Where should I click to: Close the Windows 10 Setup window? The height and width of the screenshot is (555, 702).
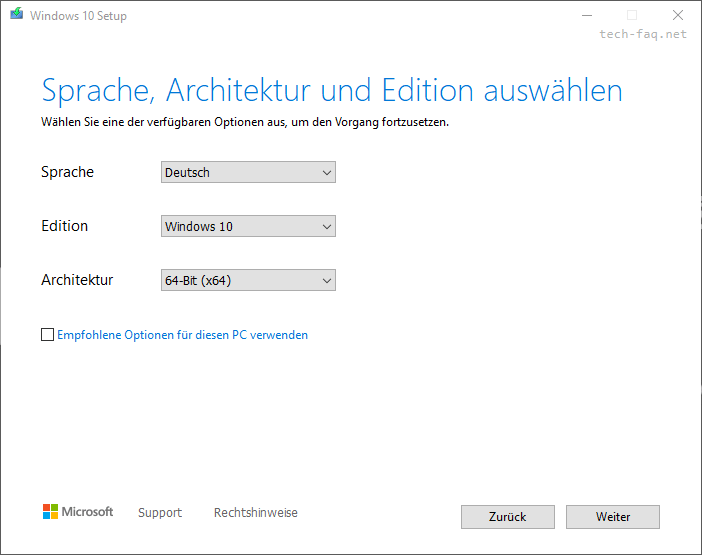(x=678, y=16)
